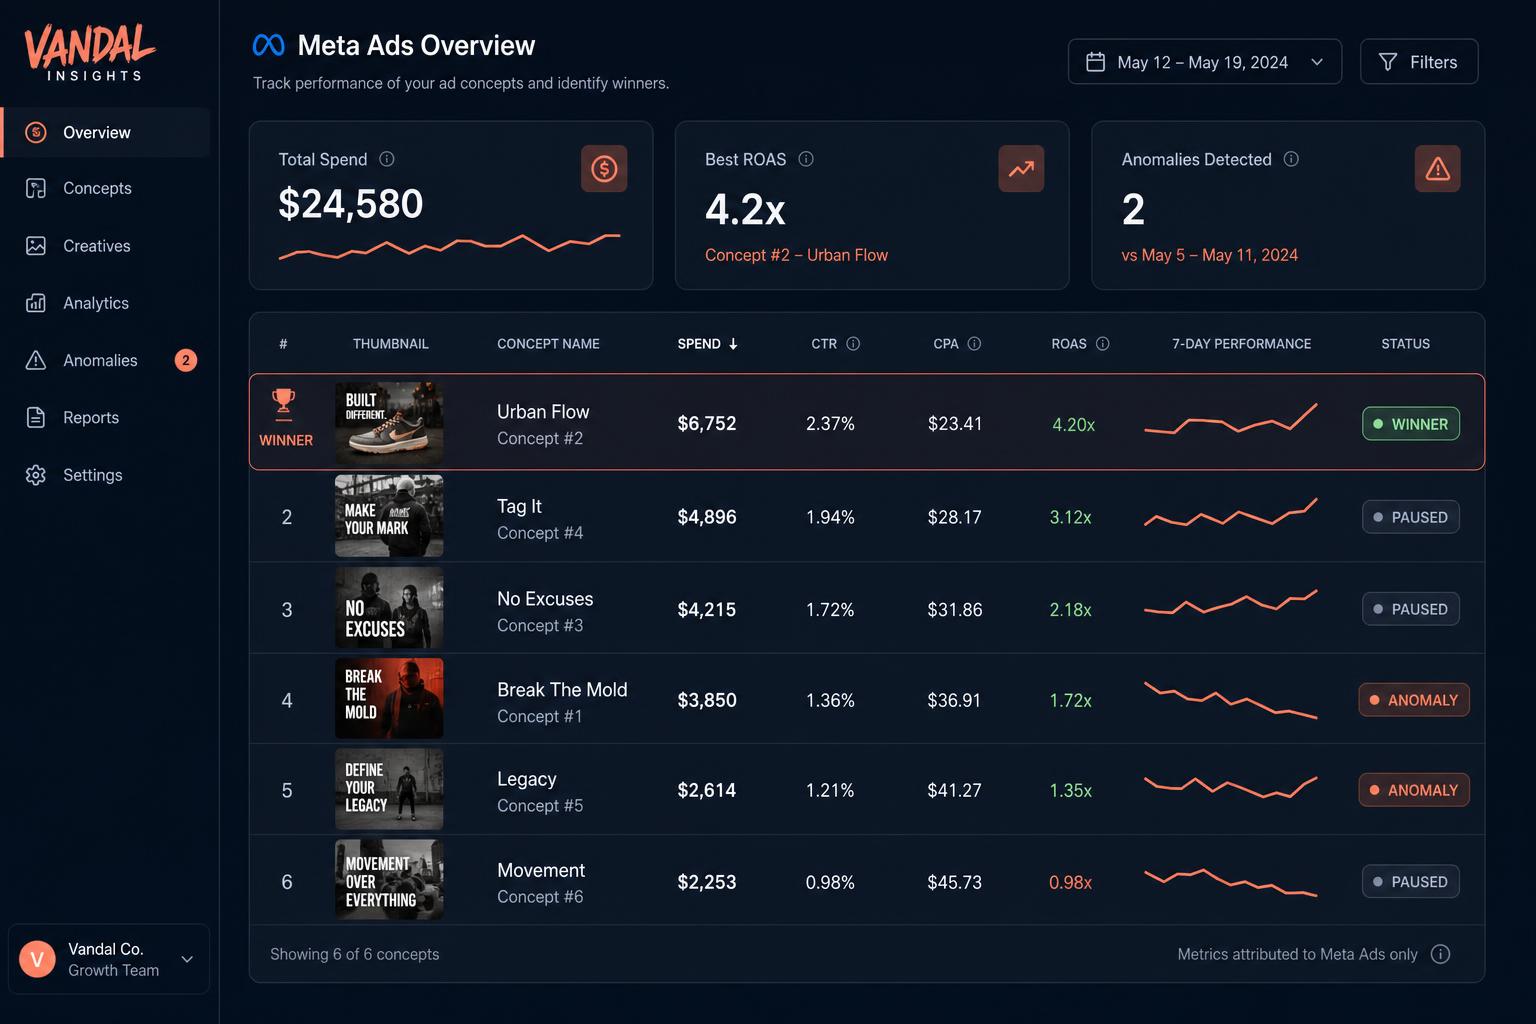Click the $45.73 CPA value

954,882
